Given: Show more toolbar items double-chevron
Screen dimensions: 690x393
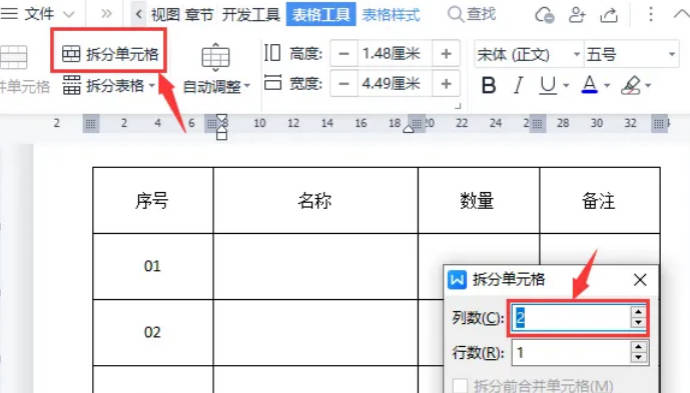Looking at the screenshot, I should click(106, 14).
